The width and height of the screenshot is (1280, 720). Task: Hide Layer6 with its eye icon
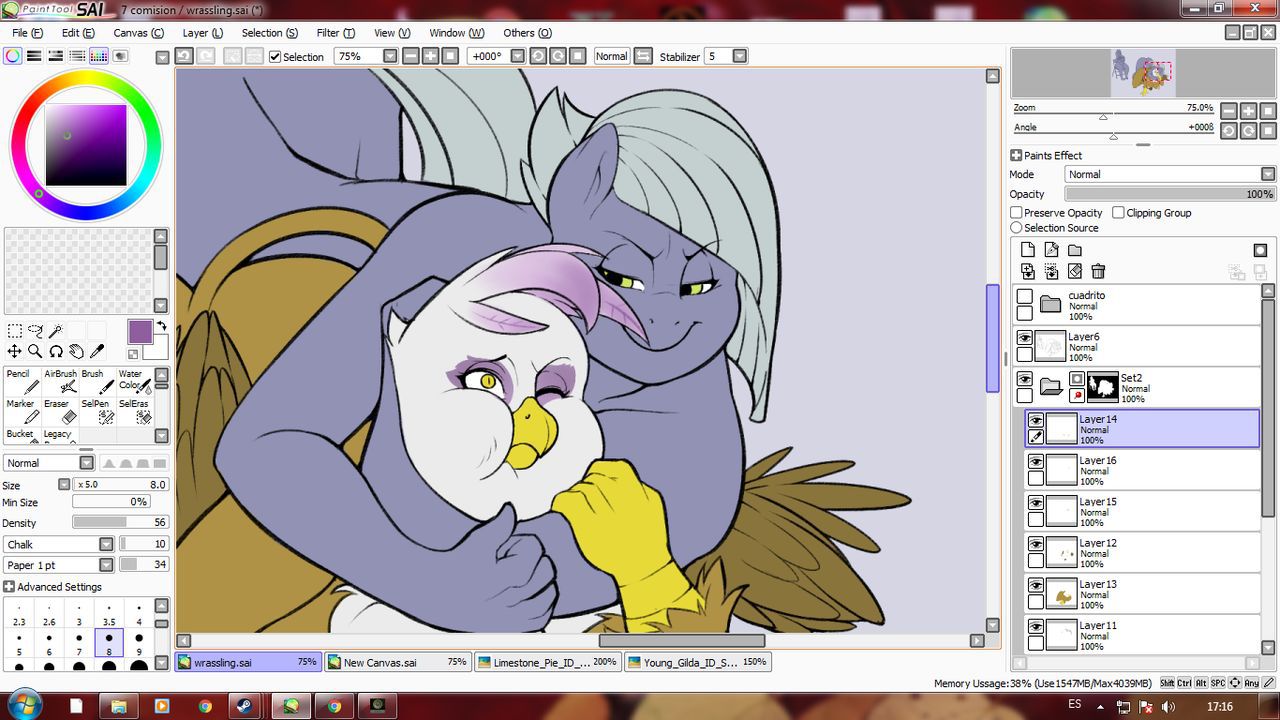click(1024, 338)
